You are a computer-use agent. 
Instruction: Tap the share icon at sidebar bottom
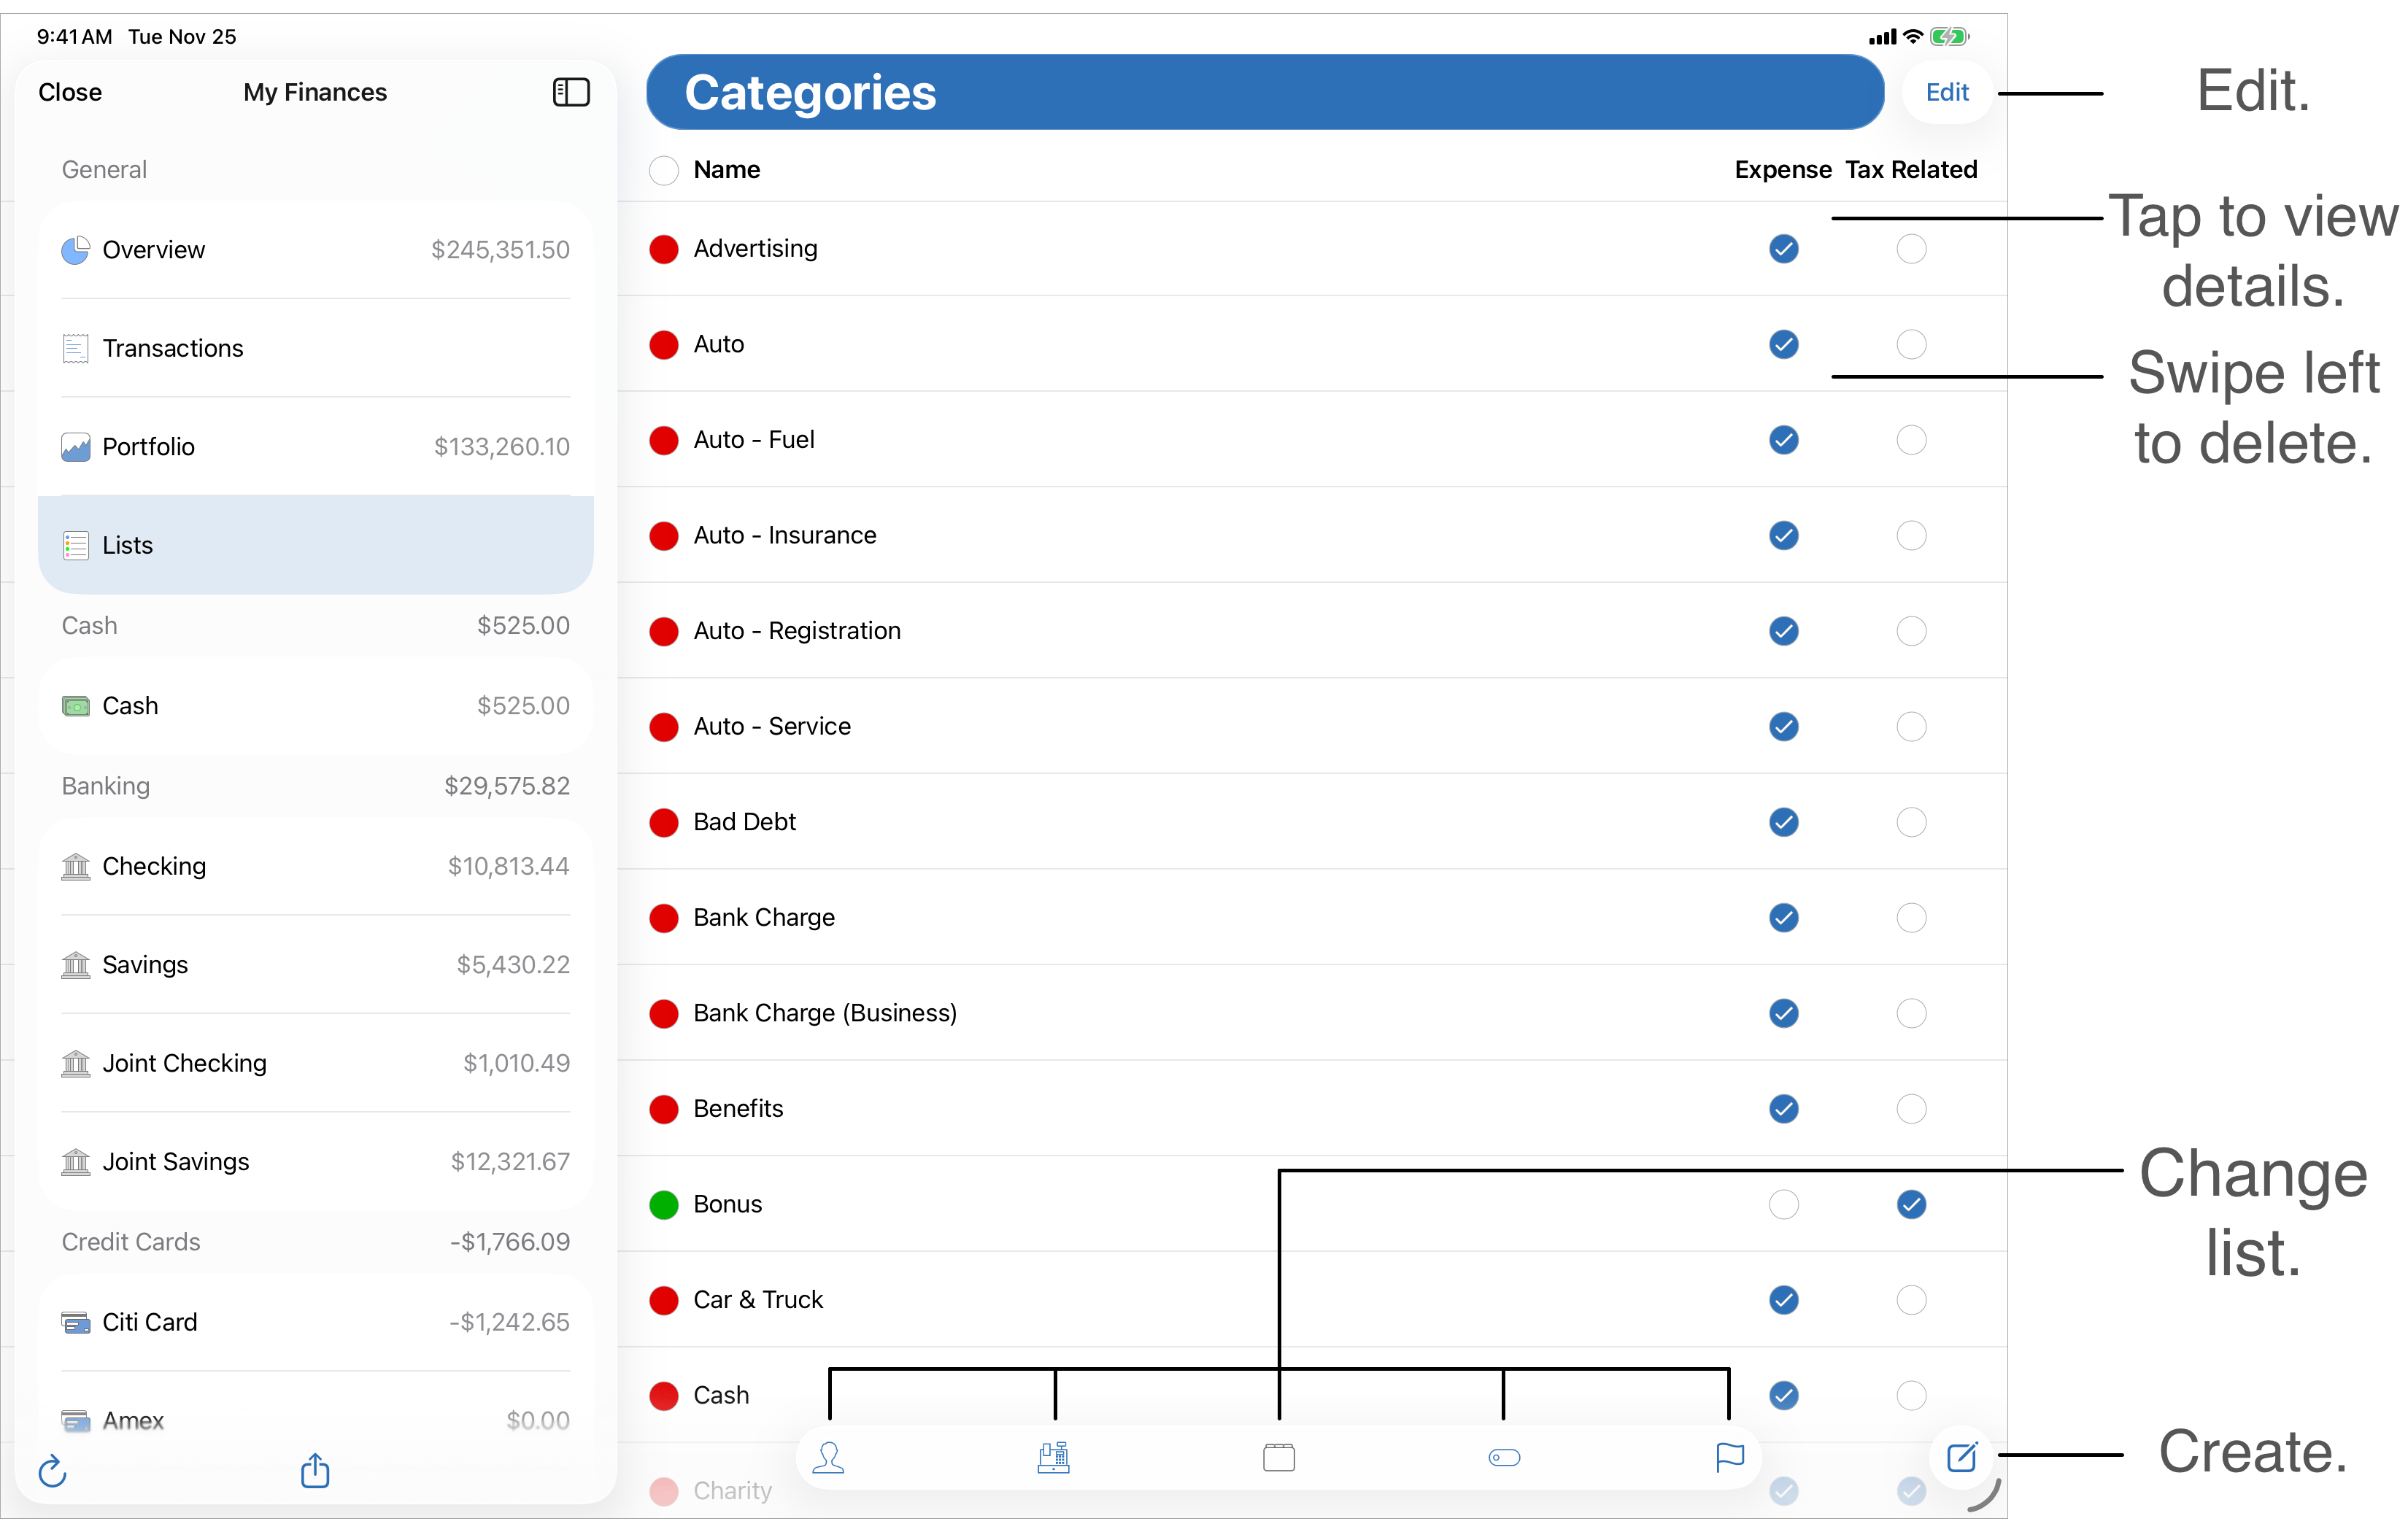[315, 1470]
